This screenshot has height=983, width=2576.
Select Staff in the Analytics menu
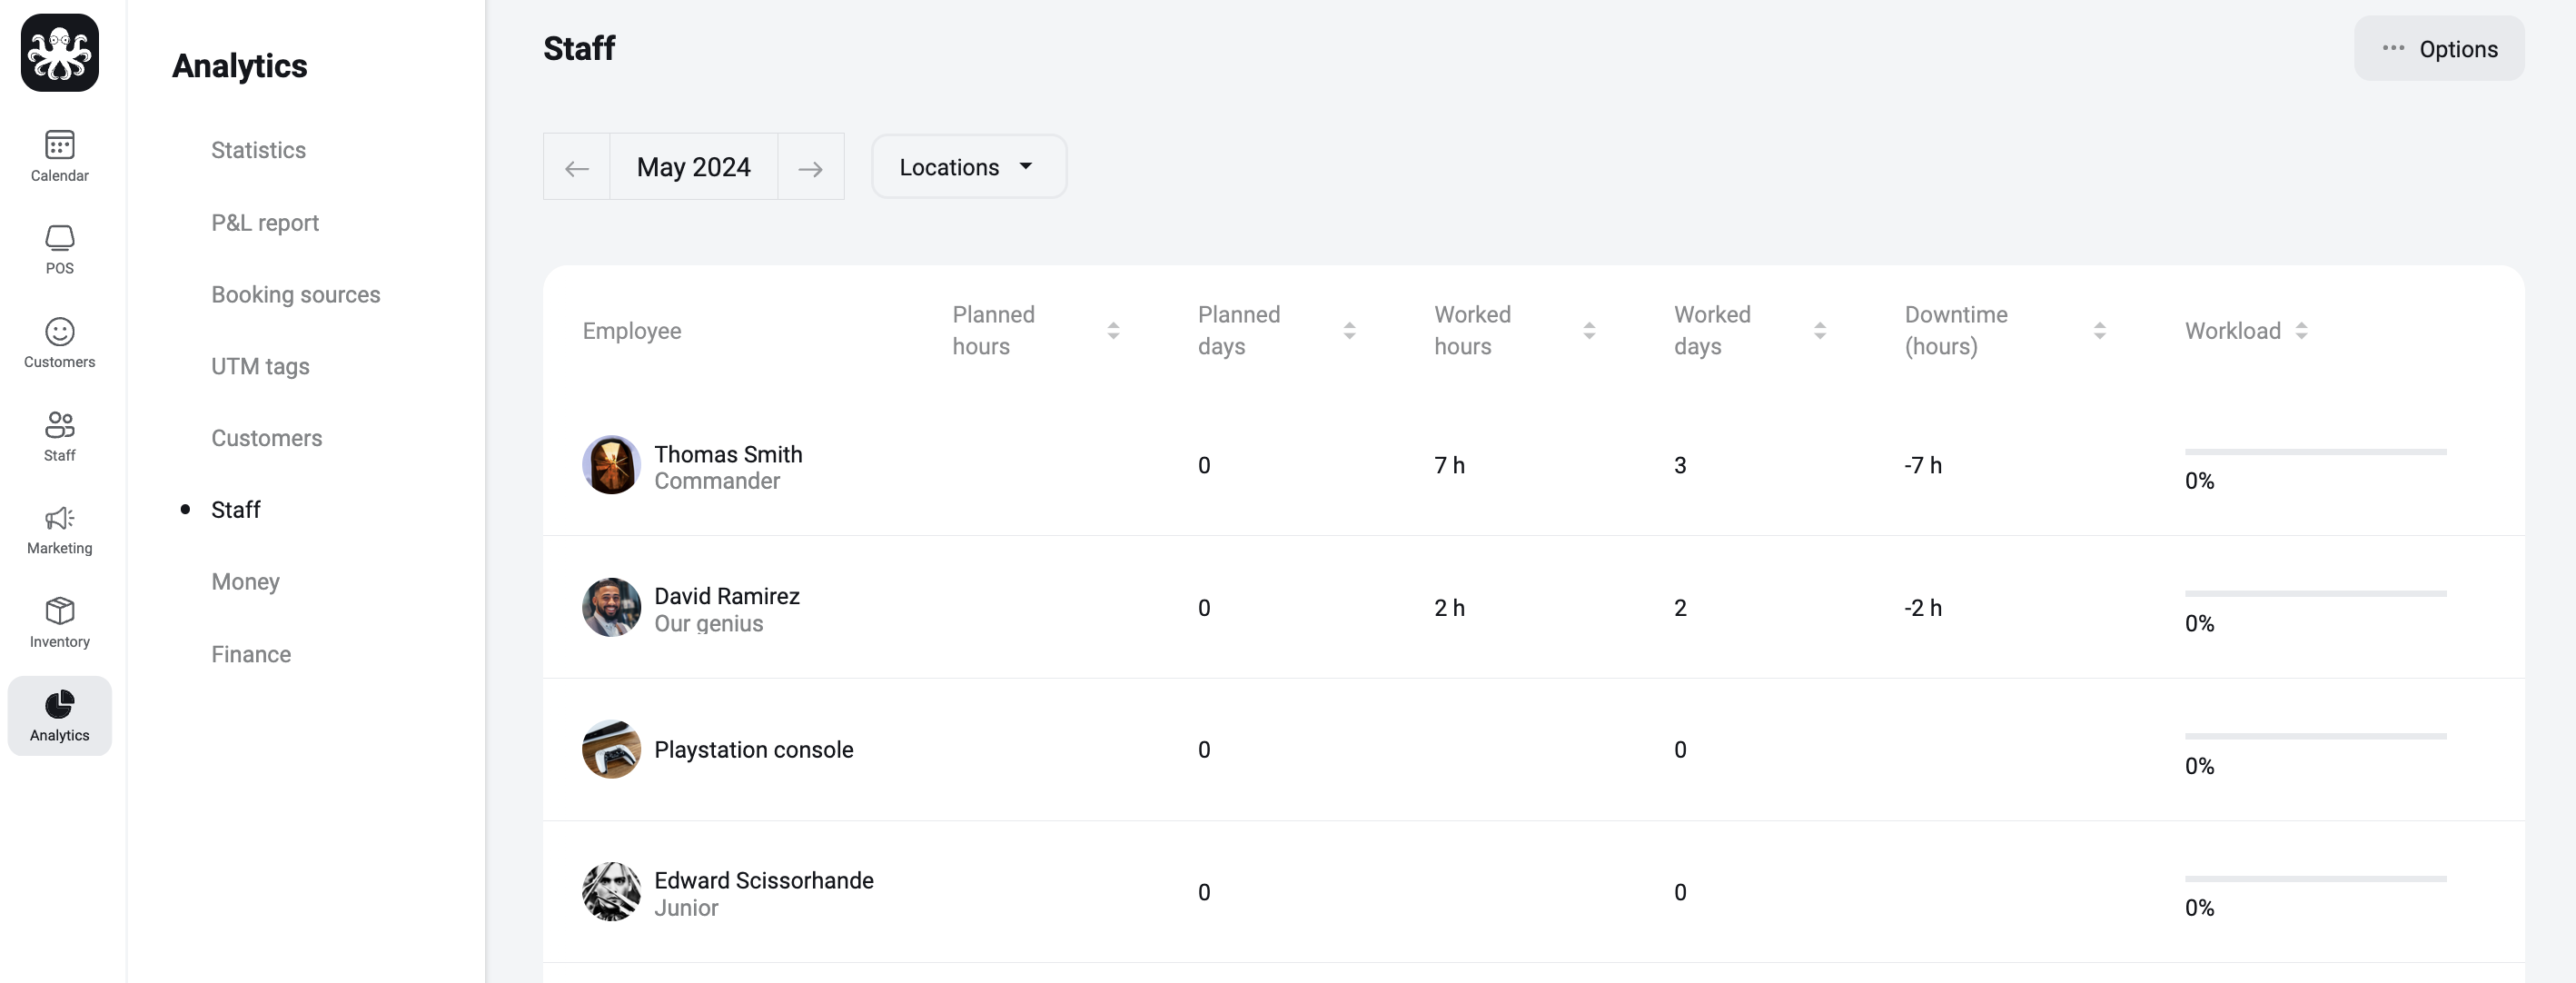(236, 510)
